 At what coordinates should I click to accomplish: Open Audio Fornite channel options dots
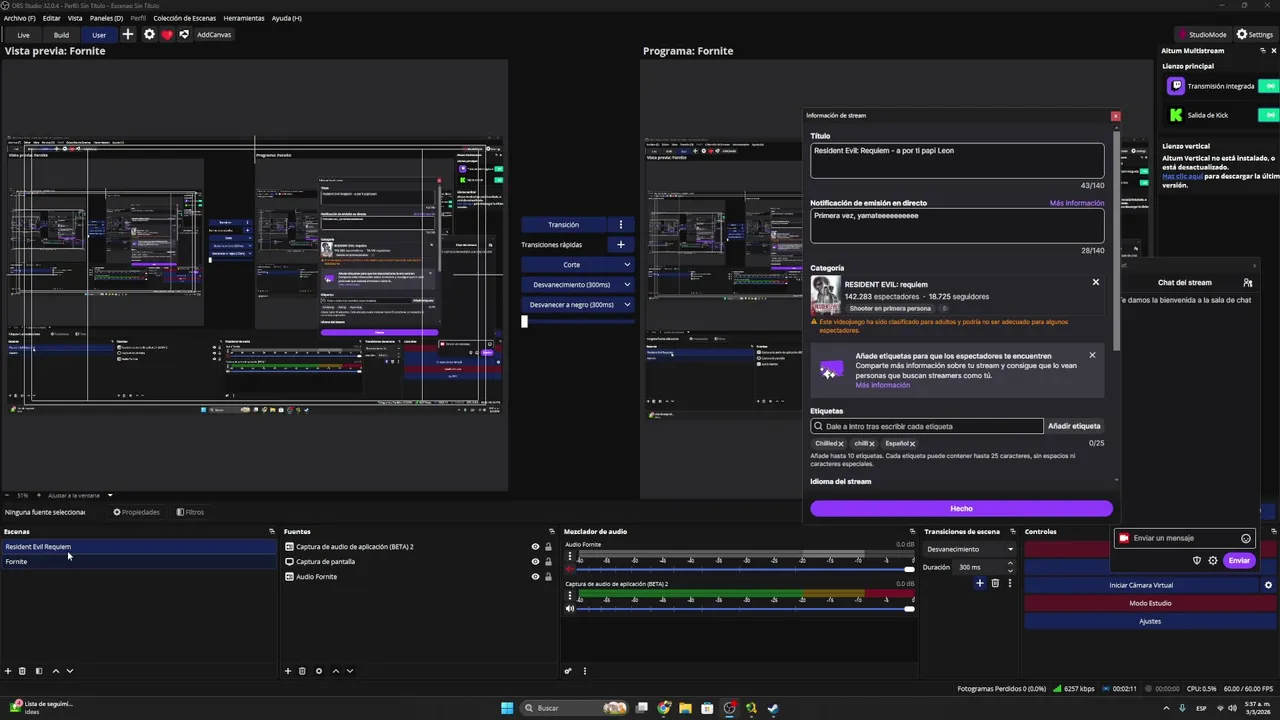point(571,555)
